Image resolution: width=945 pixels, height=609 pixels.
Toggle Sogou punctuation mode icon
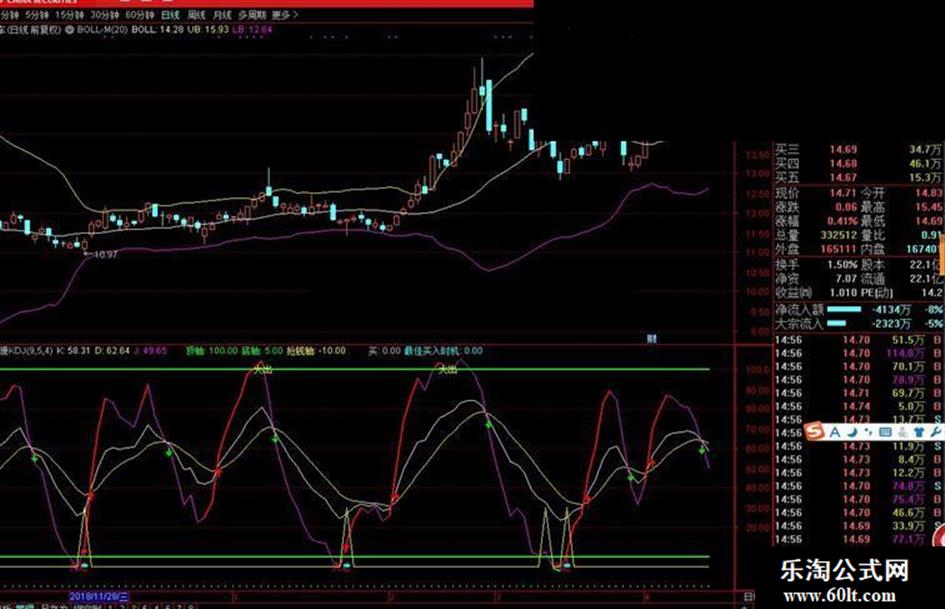868,432
